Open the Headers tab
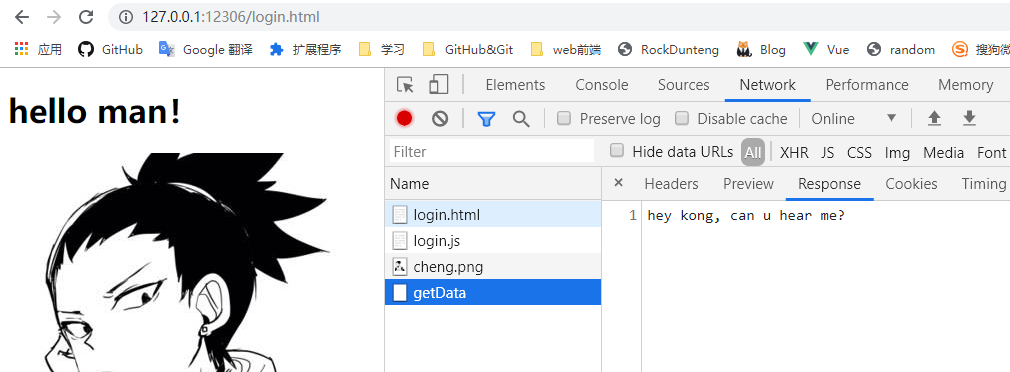Screen dimensions: 1010x372 [671, 184]
